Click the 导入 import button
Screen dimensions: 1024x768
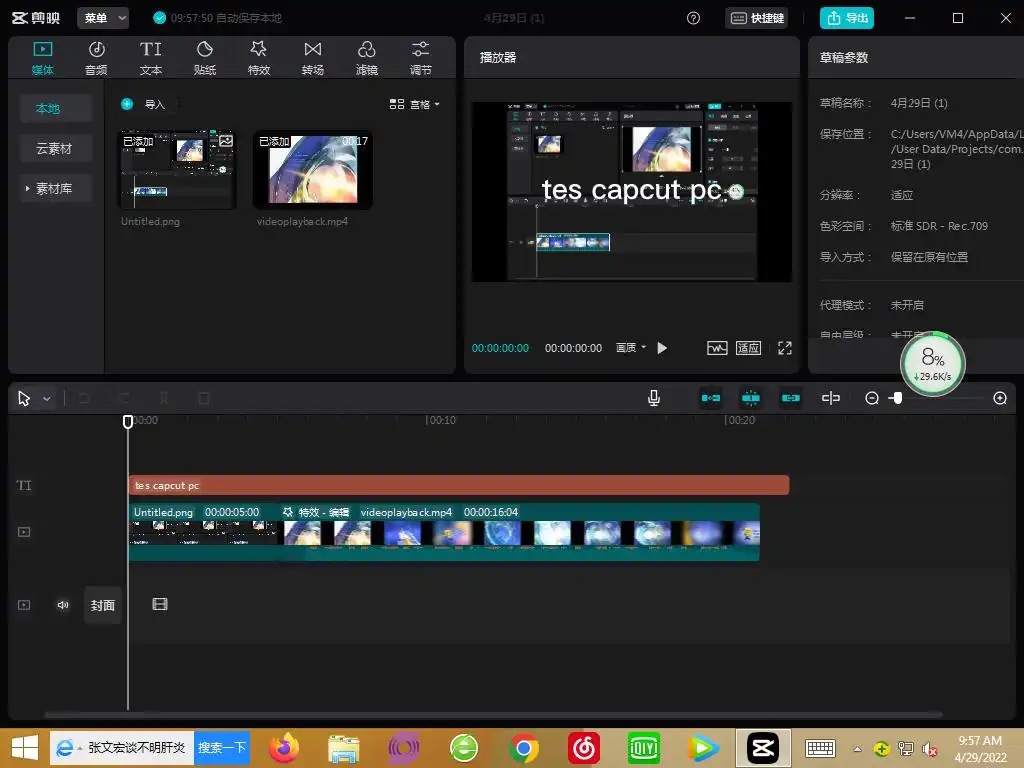tap(144, 104)
